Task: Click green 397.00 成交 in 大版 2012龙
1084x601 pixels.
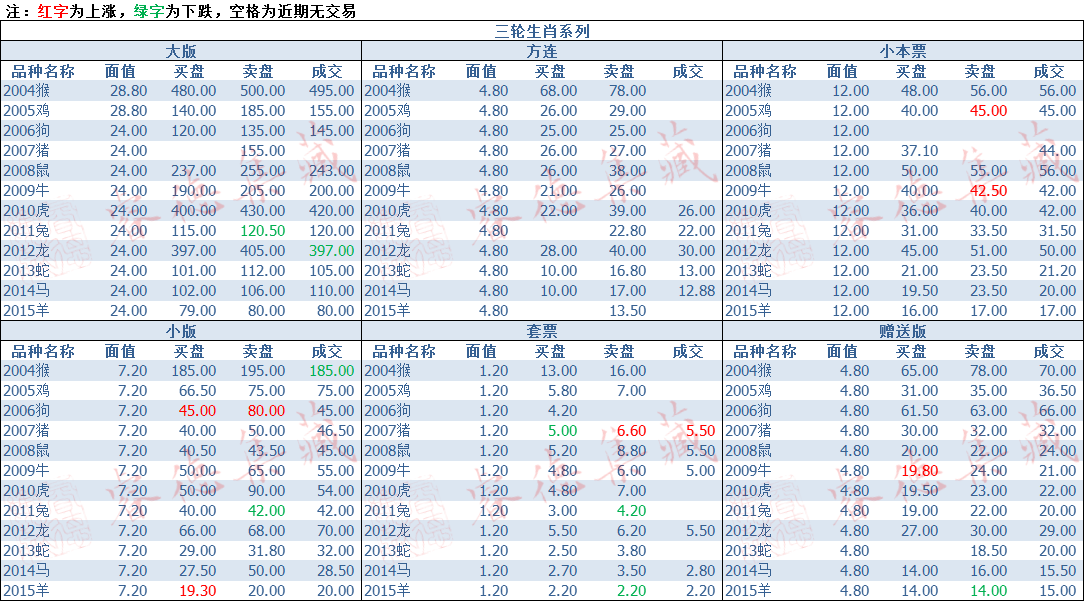Action: (332, 251)
